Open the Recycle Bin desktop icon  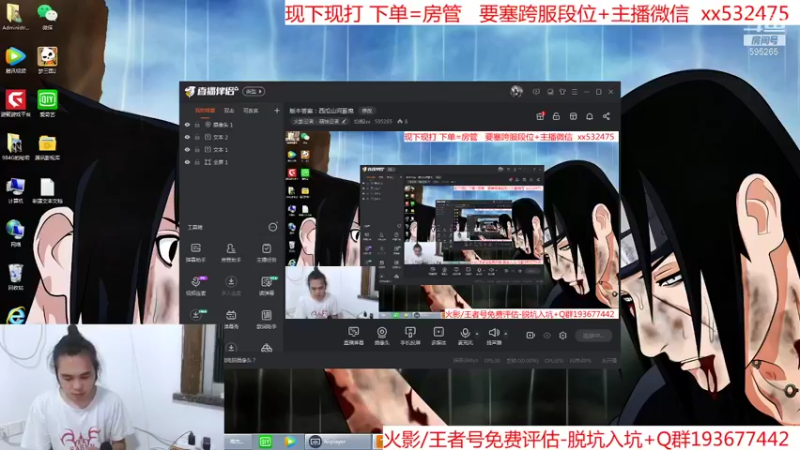tap(15, 277)
